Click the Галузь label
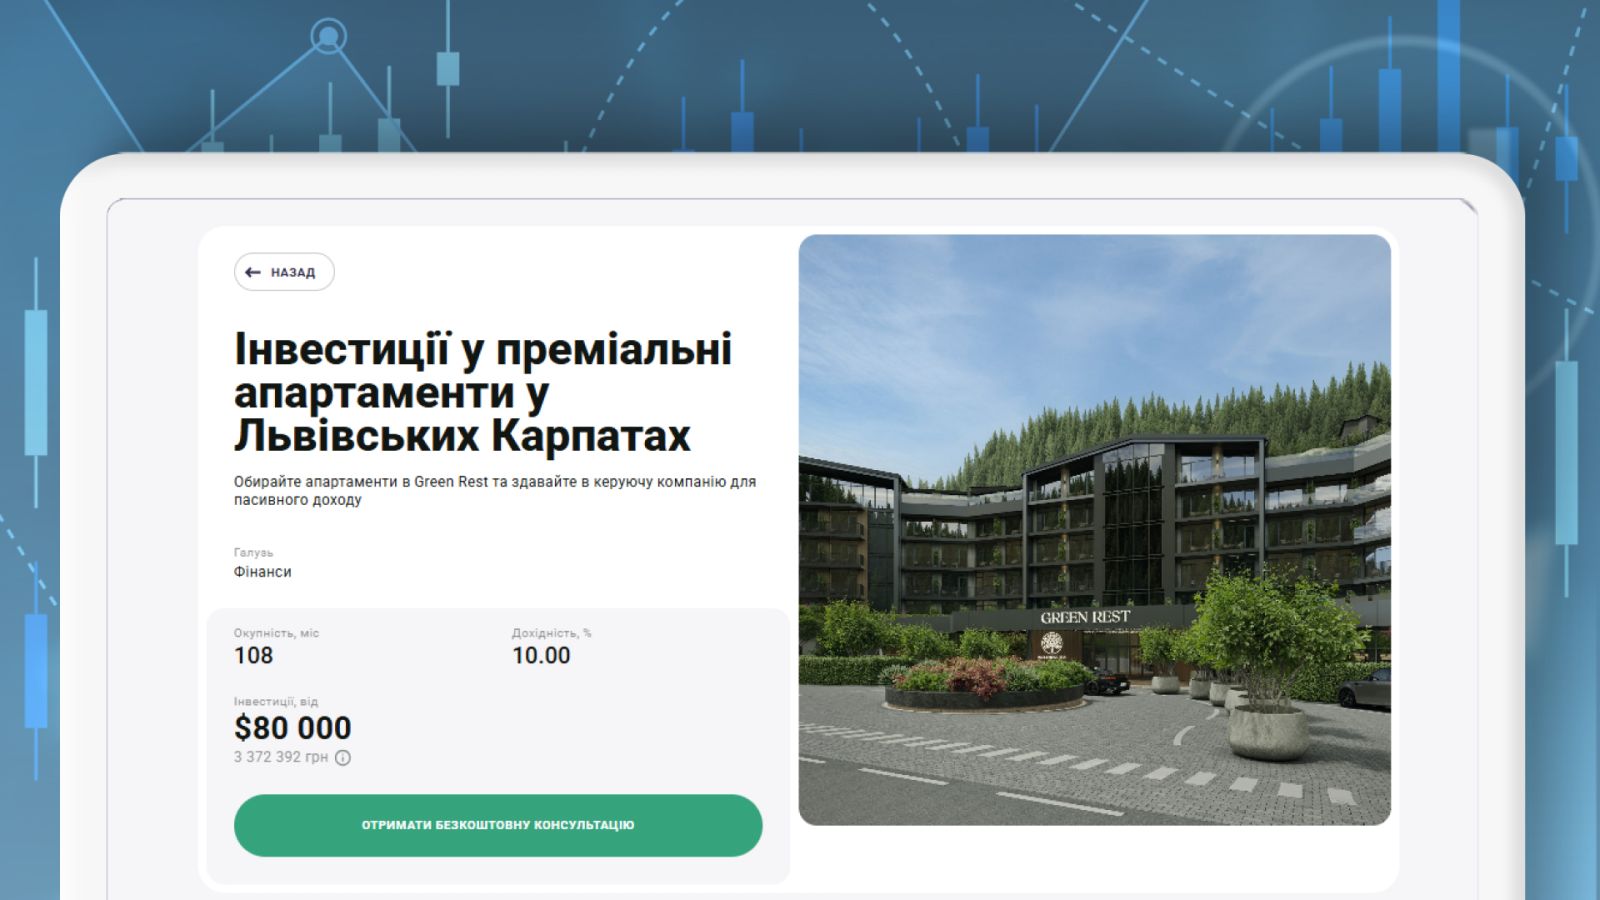1600x900 pixels. pos(253,552)
